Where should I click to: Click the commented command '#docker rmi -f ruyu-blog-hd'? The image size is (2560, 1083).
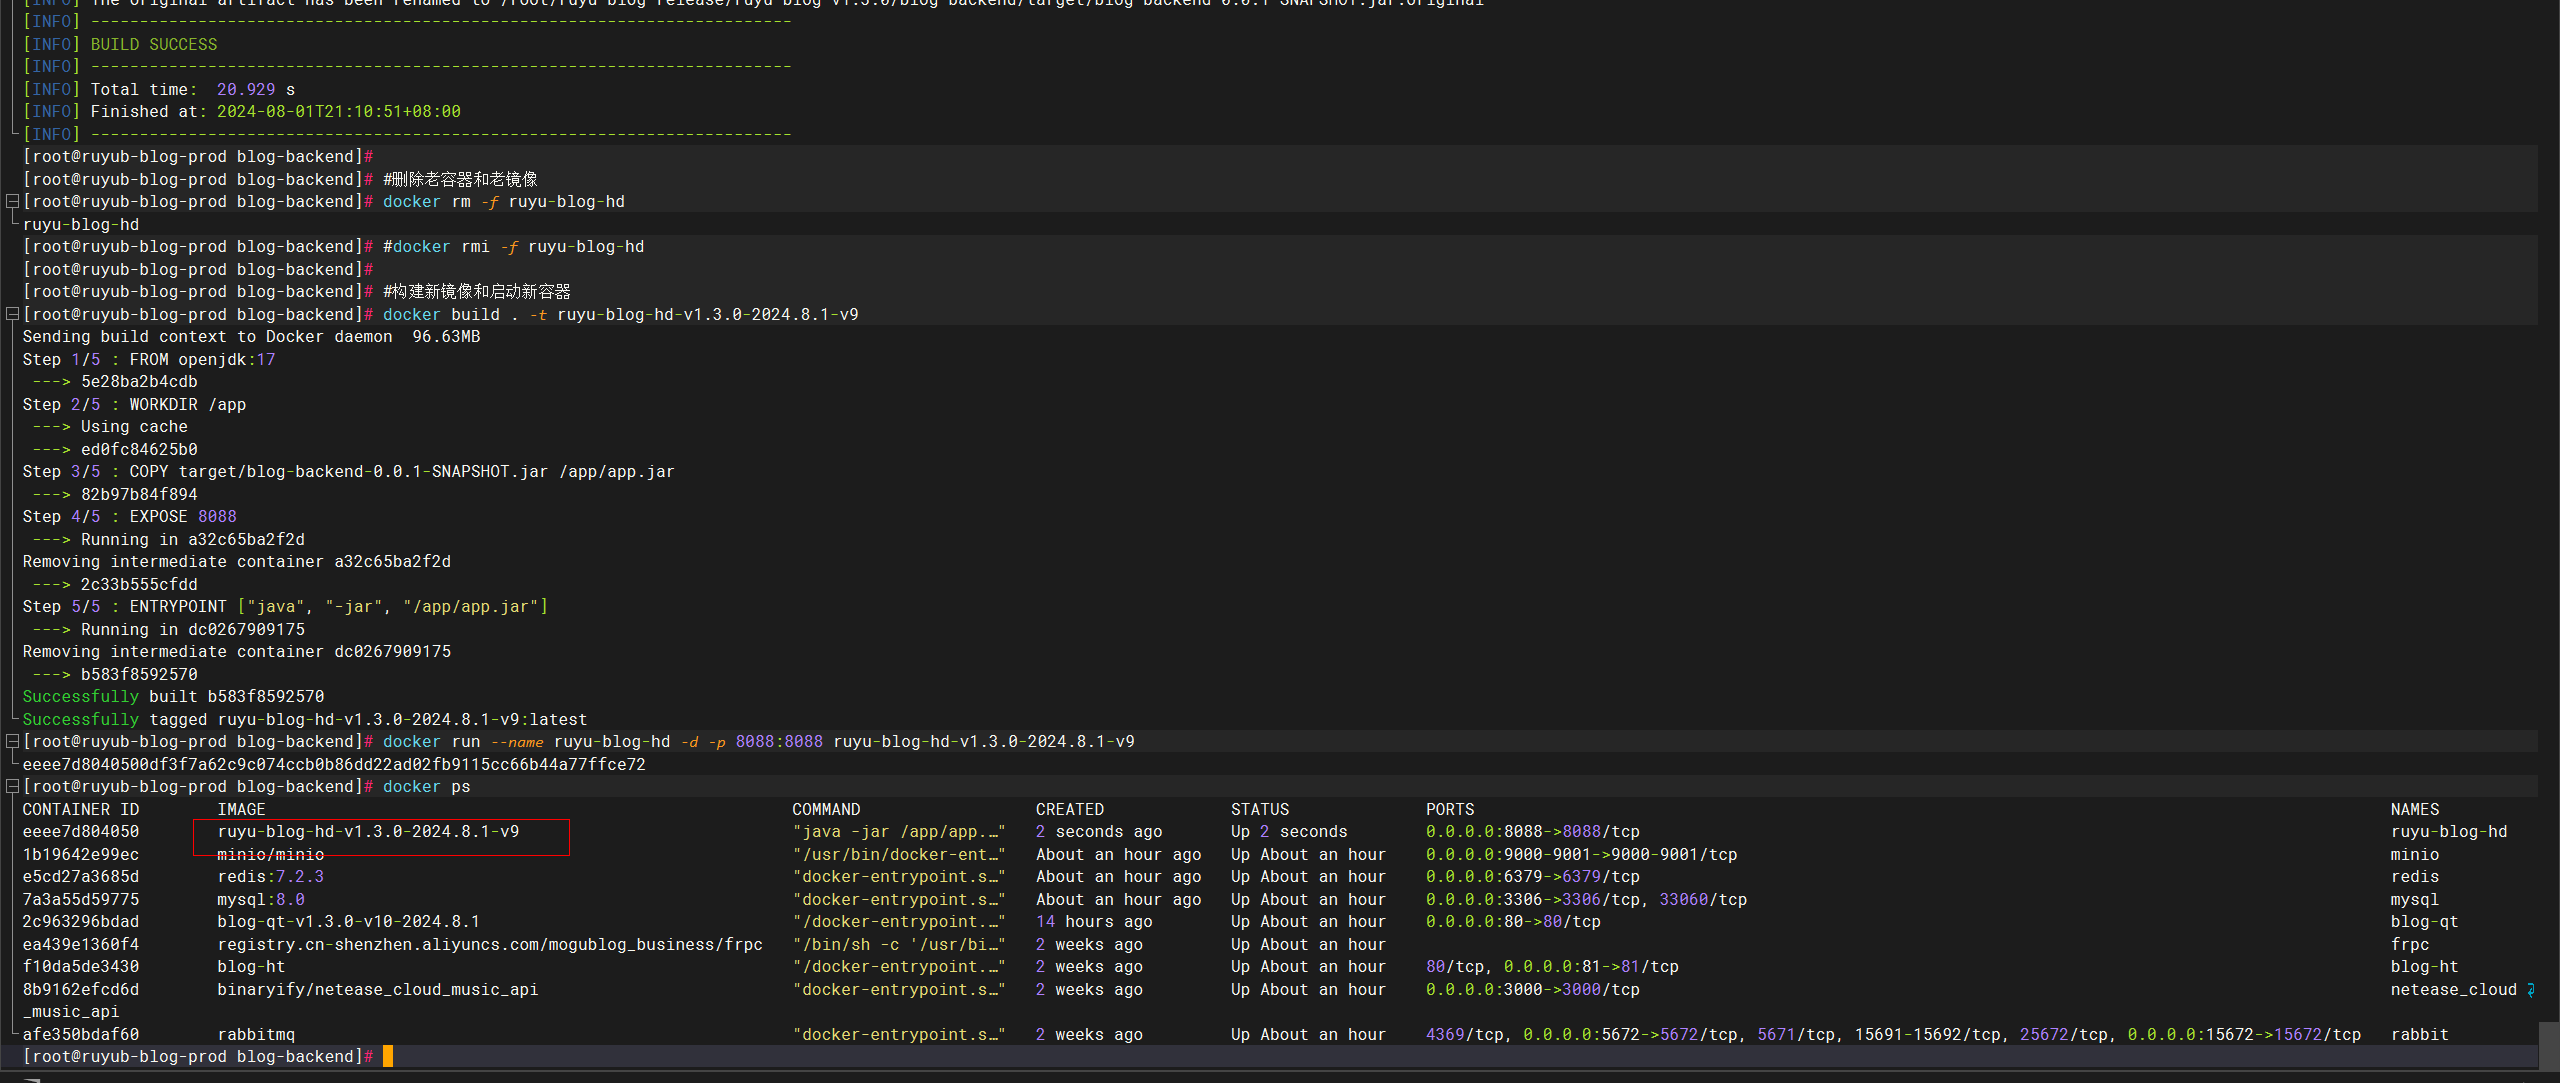tap(514, 246)
